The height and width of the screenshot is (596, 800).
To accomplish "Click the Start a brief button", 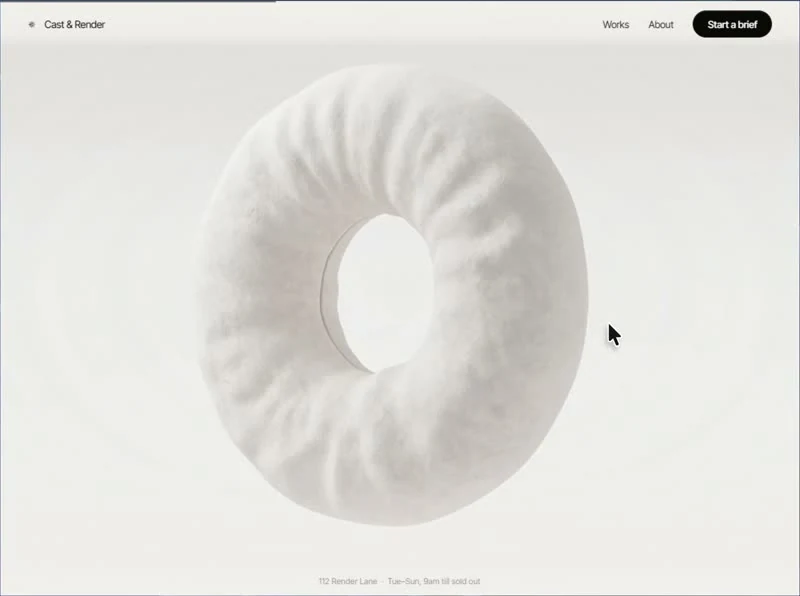I will point(732,24).
